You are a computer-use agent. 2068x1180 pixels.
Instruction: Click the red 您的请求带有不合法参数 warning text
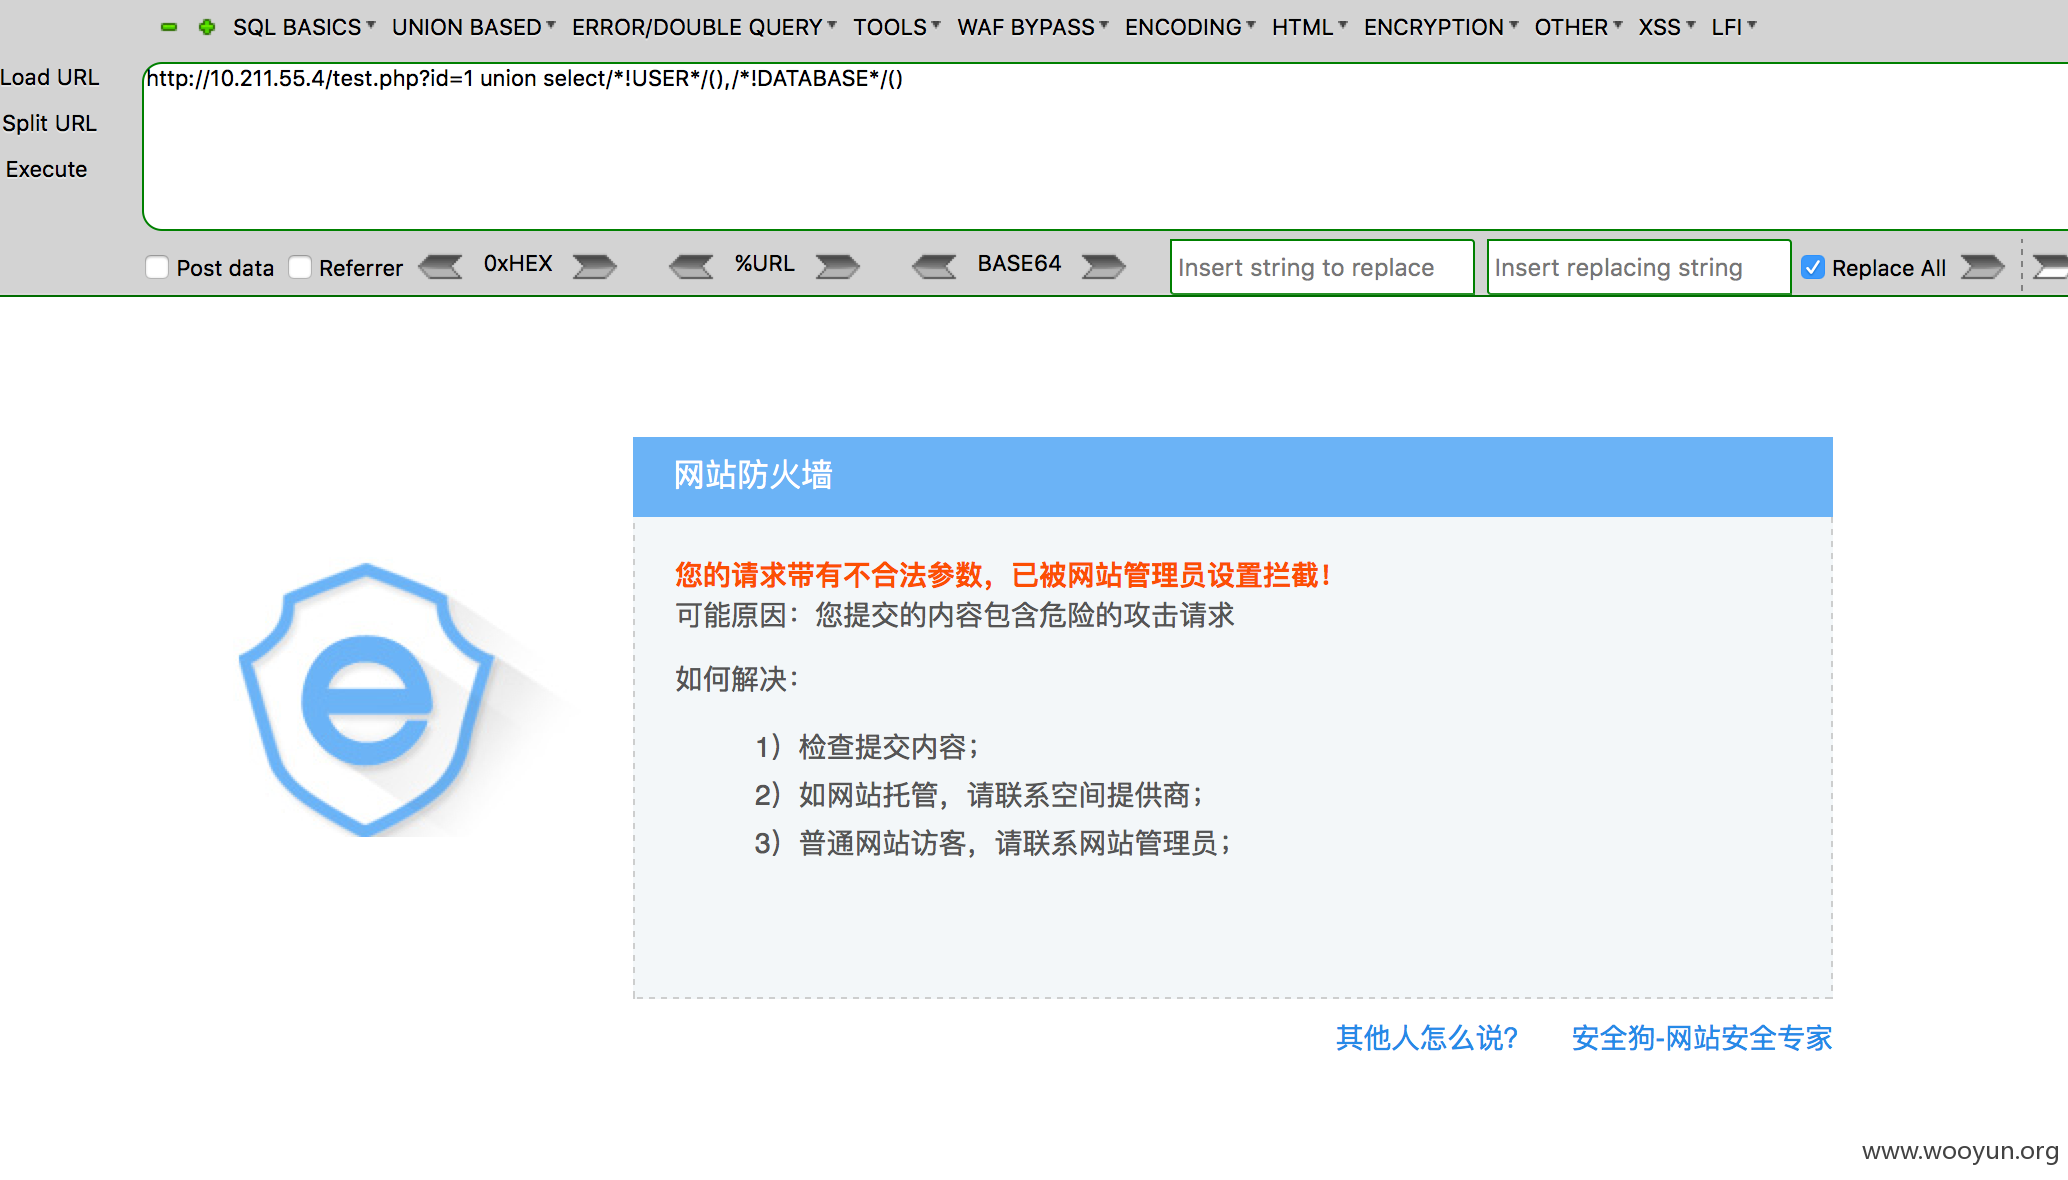tap(1003, 575)
